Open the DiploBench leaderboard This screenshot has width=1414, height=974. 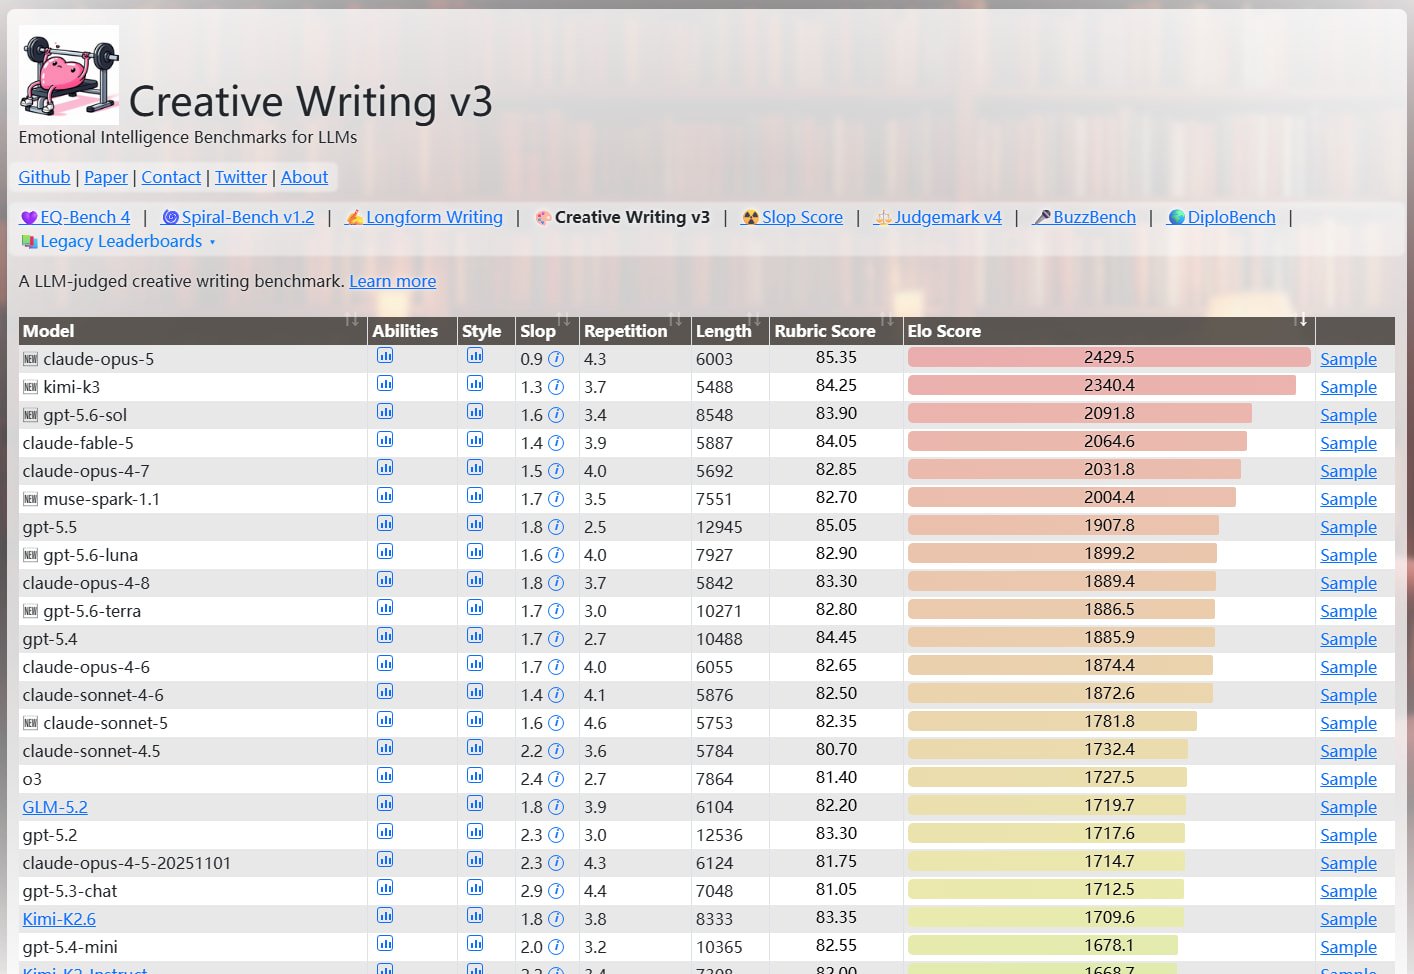pyautogui.click(x=1222, y=217)
